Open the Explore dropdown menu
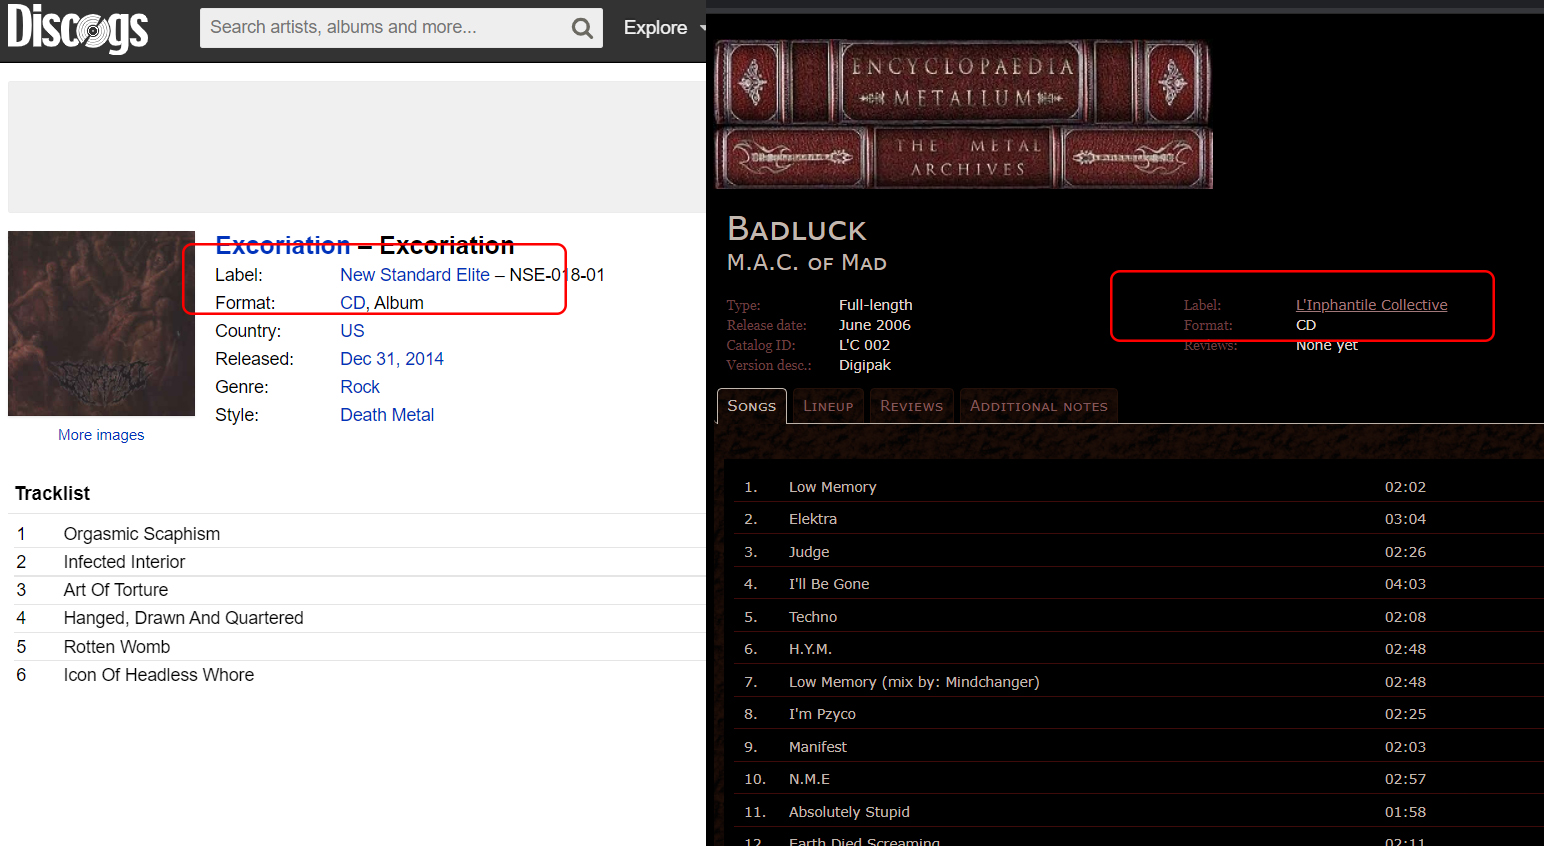The width and height of the screenshot is (1544, 846). tap(663, 28)
